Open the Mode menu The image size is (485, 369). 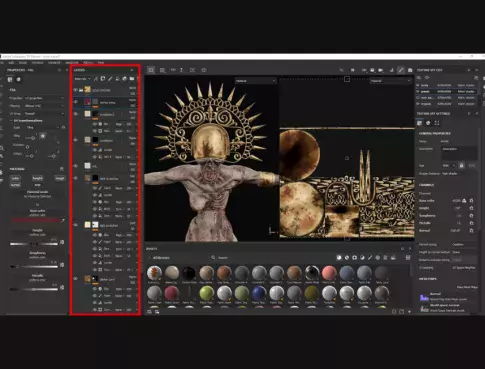pyautogui.click(x=23, y=63)
